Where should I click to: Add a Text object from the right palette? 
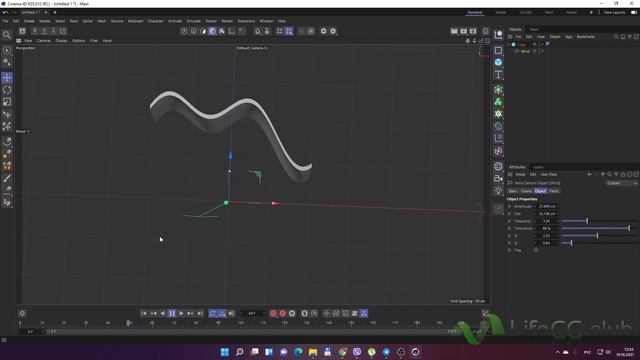coord(498,75)
